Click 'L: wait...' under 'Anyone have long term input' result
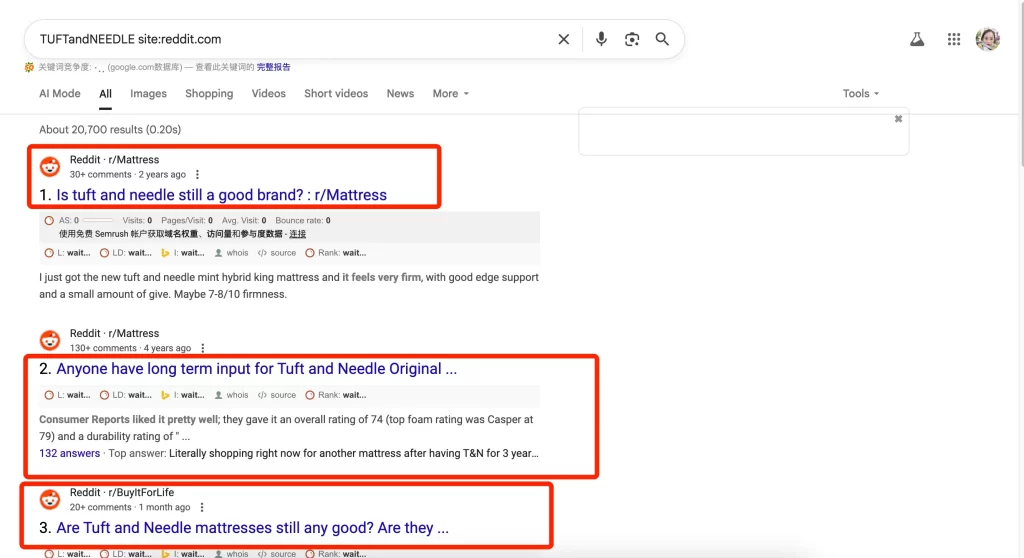The height and width of the screenshot is (558, 1024). pyautogui.click(x=67, y=395)
